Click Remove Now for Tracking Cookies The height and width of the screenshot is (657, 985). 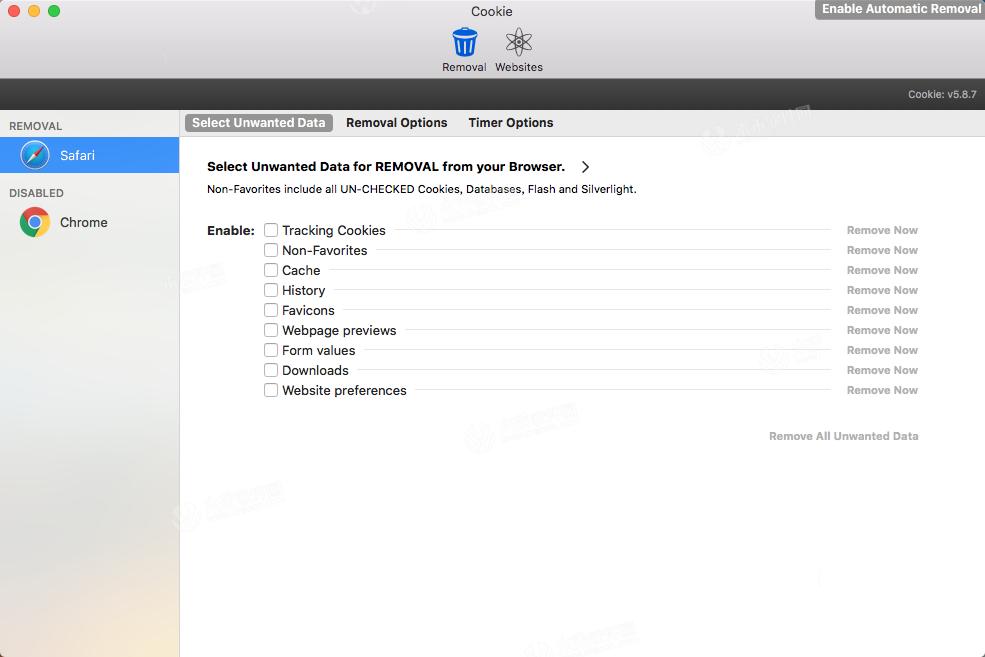pos(882,231)
